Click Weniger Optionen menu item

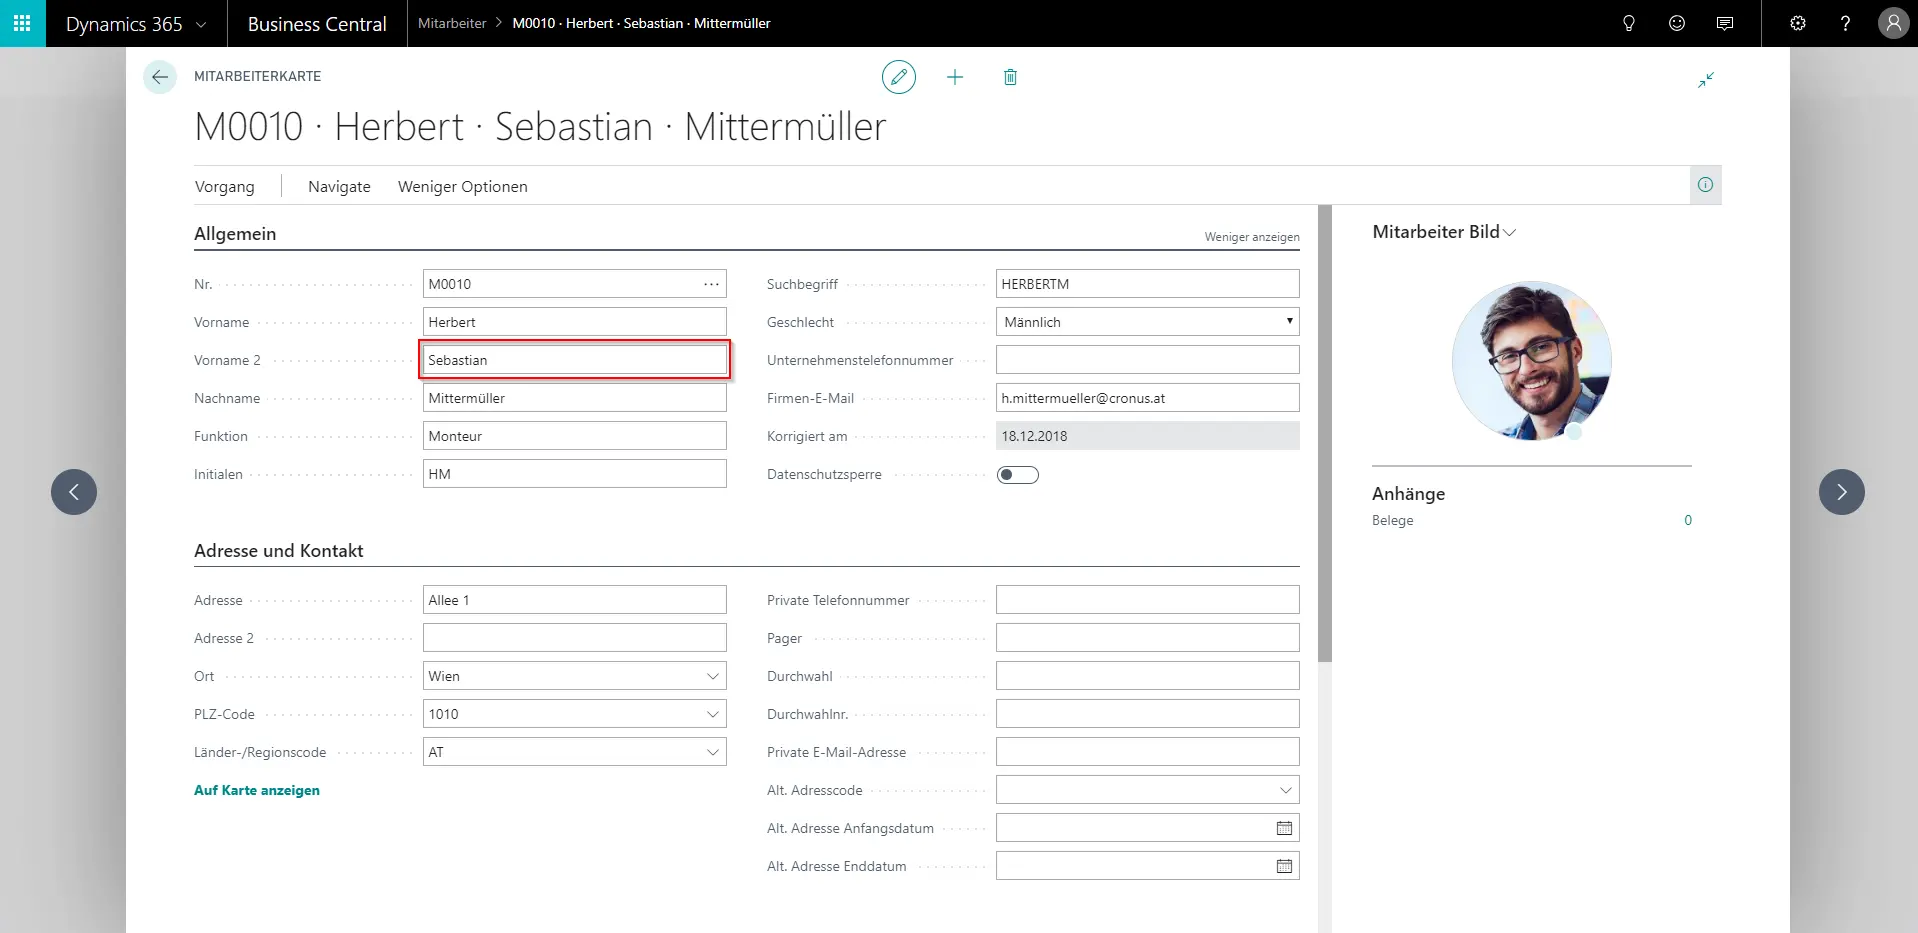(x=462, y=187)
